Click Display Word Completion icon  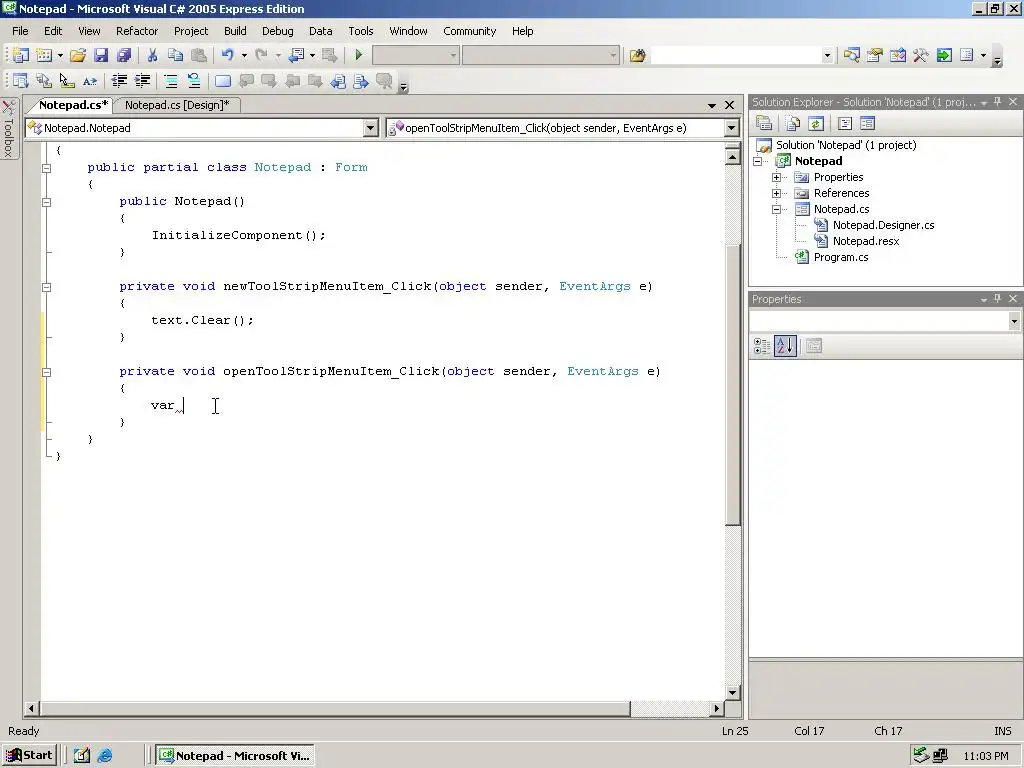(x=90, y=81)
